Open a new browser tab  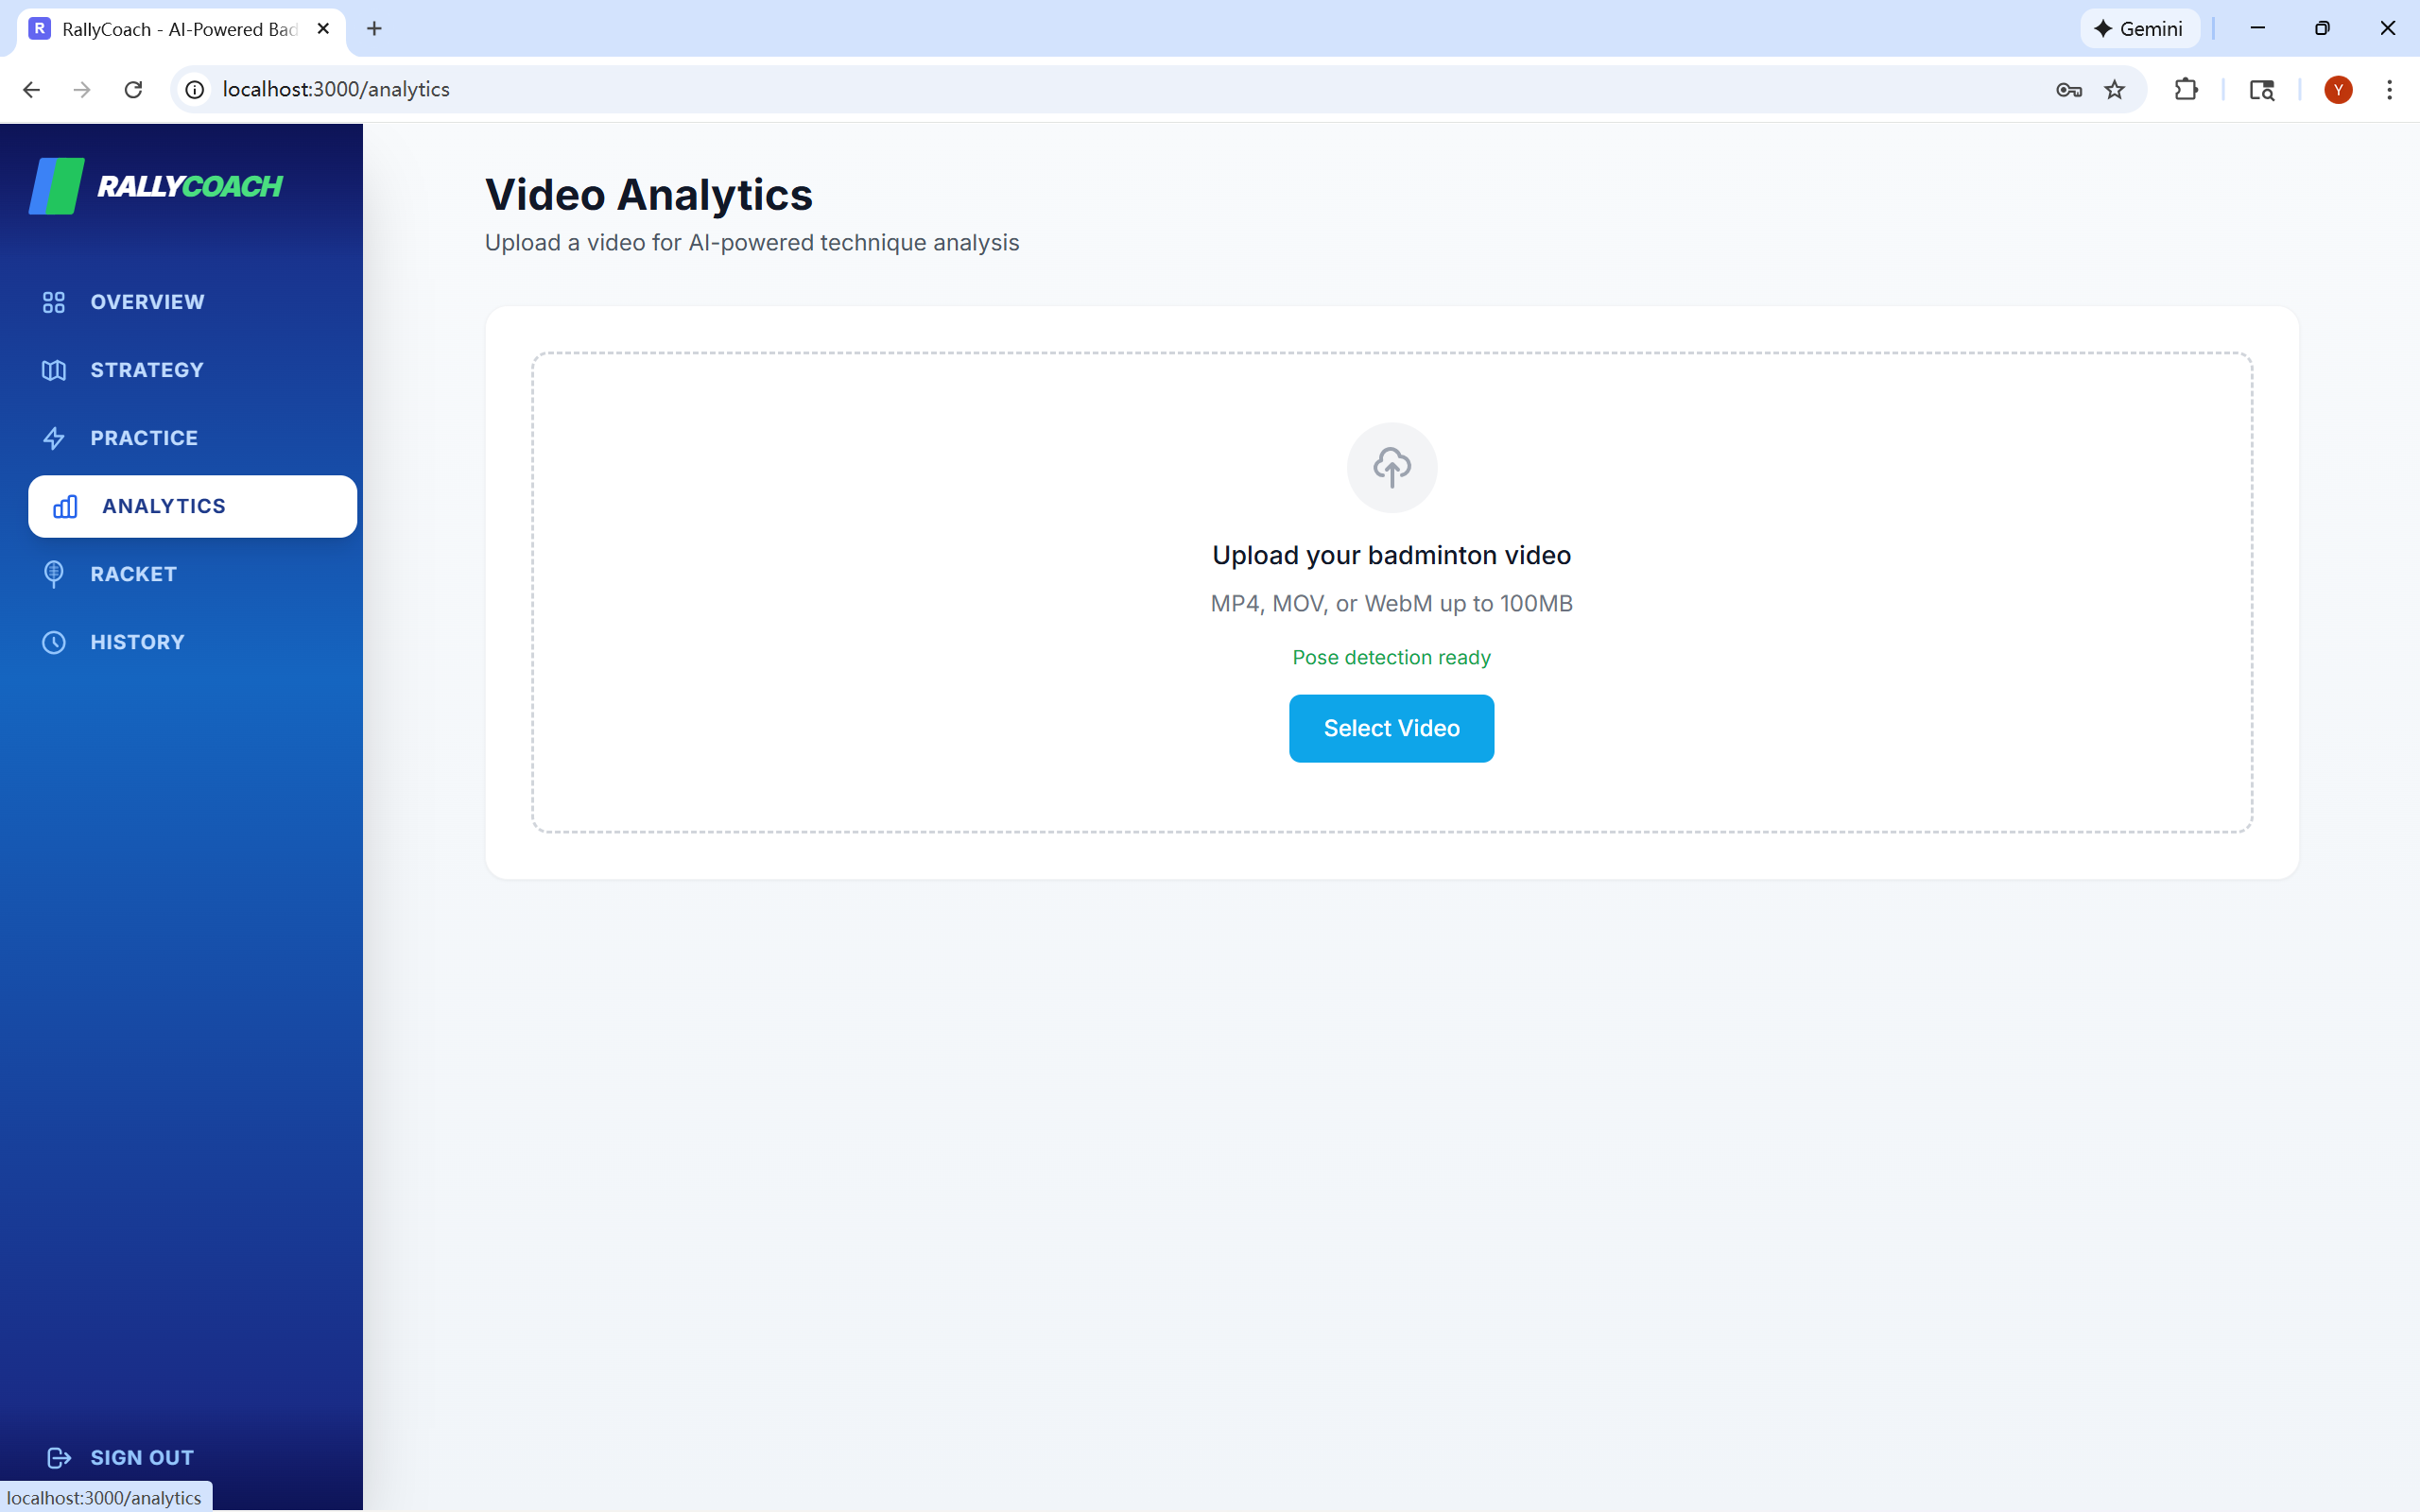[374, 29]
